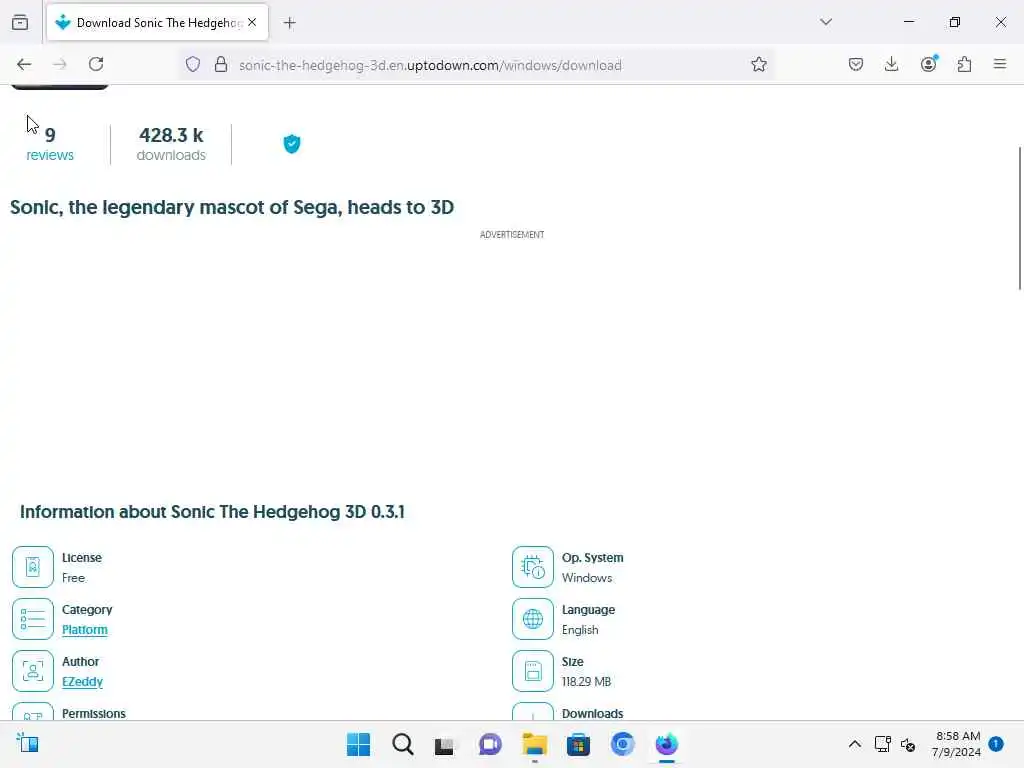Image resolution: width=1024 pixels, height=768 pixels.
Task: Click the English language value
Action: tap(580, 630)
